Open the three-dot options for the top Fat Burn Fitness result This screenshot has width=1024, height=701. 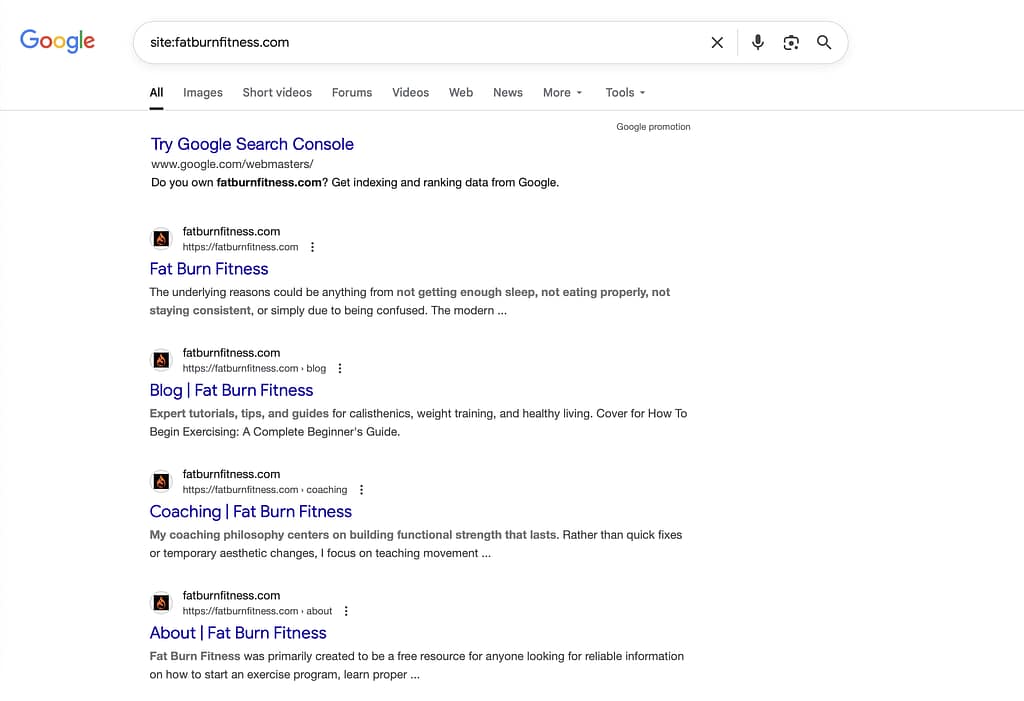pos(312,246)
